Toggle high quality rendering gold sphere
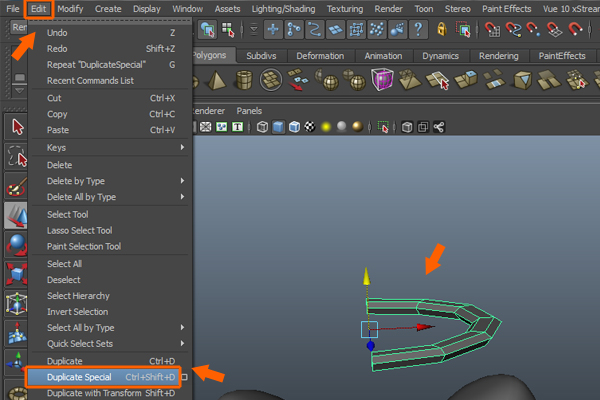This screenshot has height=400, width=600. coord(358,127)
